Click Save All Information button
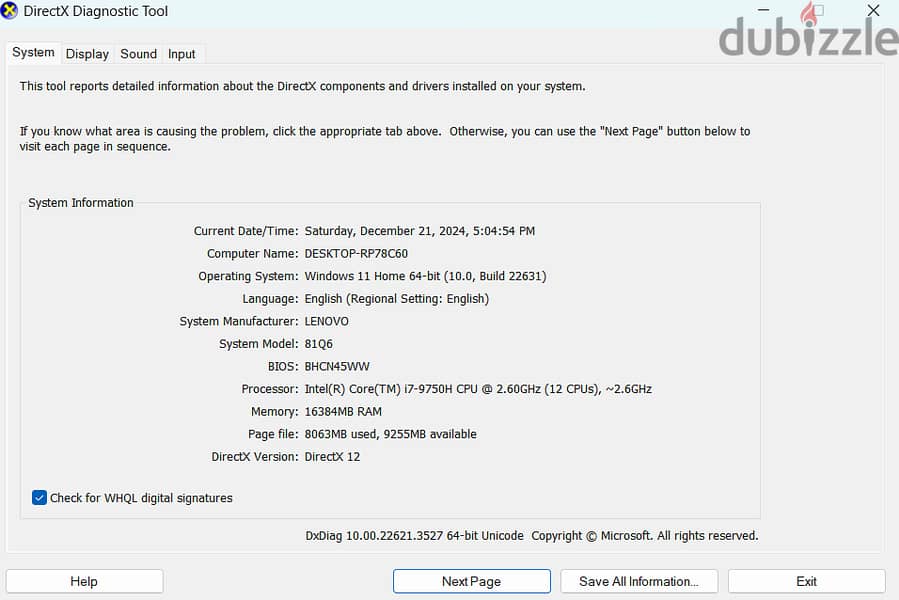899x600 pixels. [x=638, y=581]
